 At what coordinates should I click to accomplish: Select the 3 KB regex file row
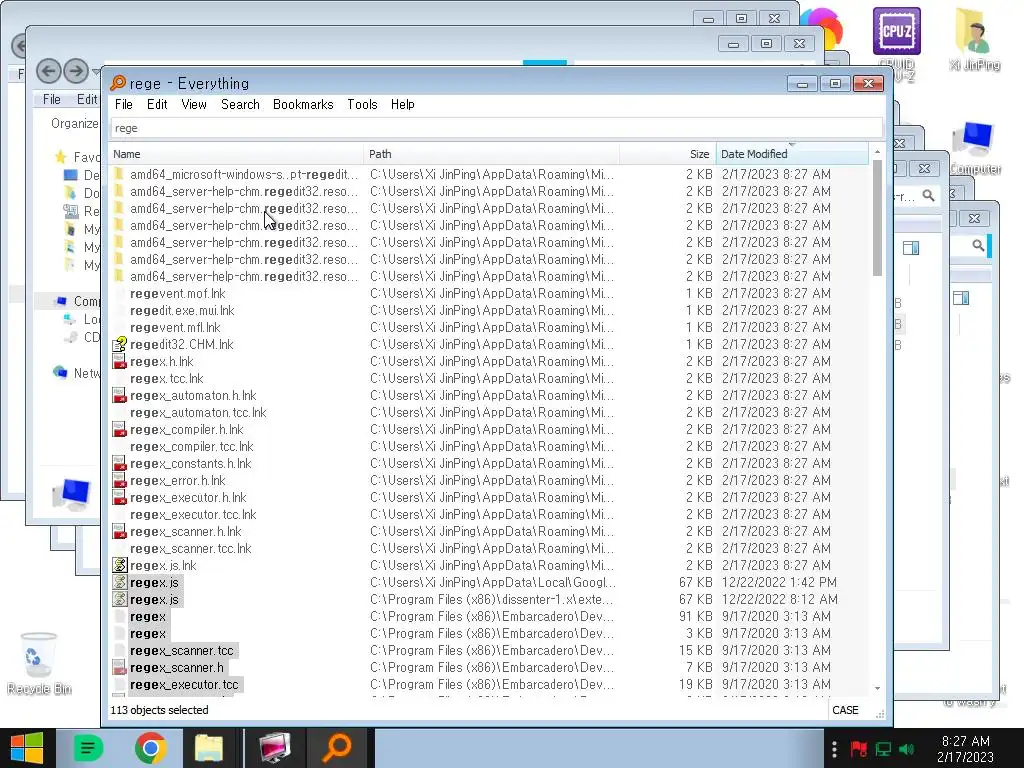pyautogui.click(x=490, y=633)
